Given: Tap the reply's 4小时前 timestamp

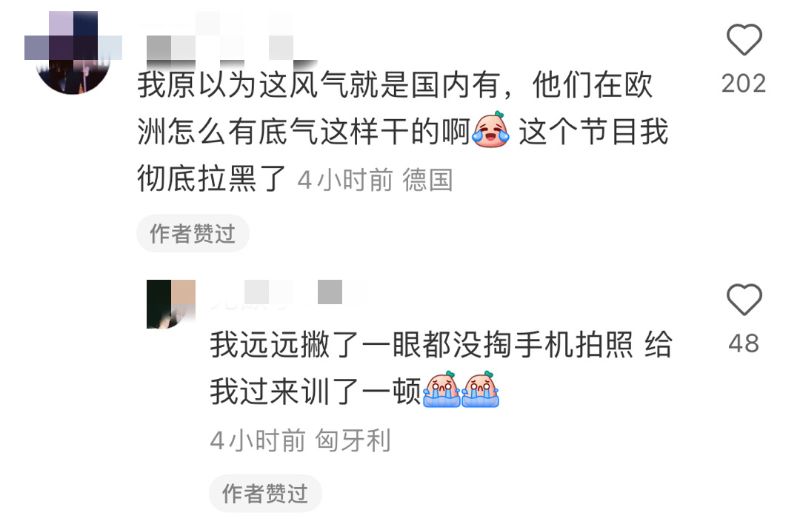Looking at the screenshot, I should click(x=258, y=440).
